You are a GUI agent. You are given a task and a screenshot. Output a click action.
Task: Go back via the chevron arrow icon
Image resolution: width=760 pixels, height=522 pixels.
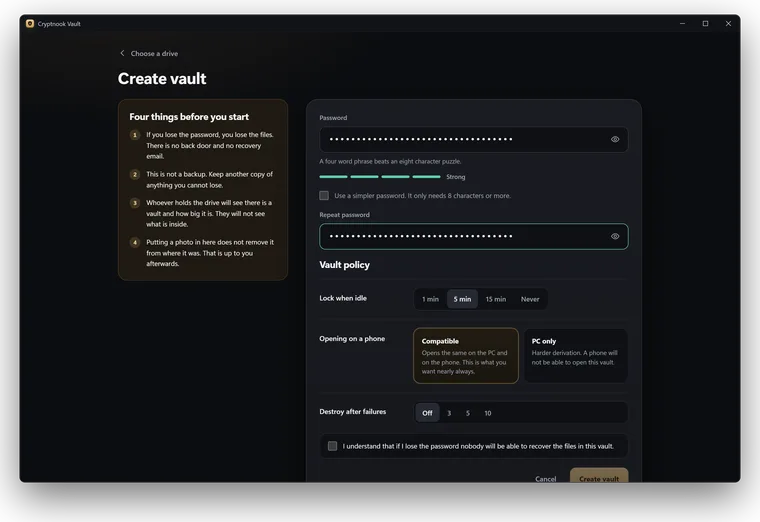click(122, 53)
